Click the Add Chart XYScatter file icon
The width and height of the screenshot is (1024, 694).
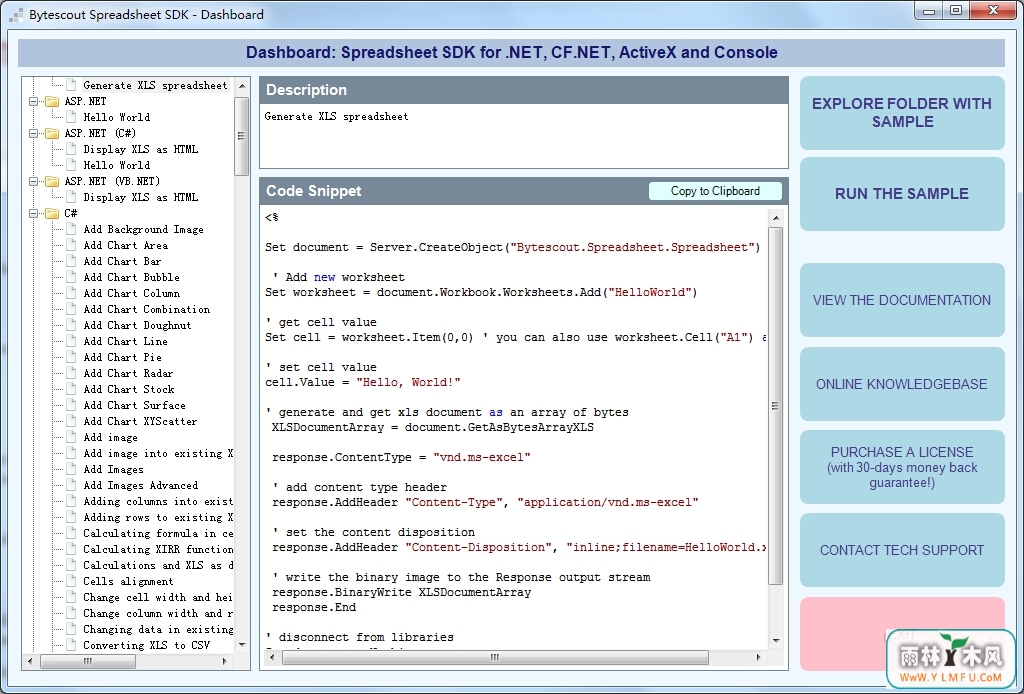(x=71, y=421)
